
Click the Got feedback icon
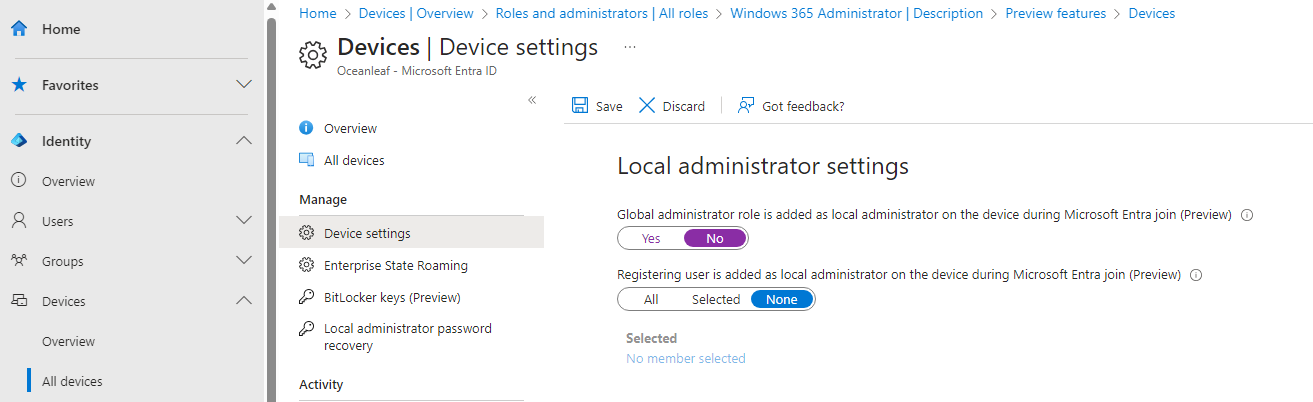point(745,106)
